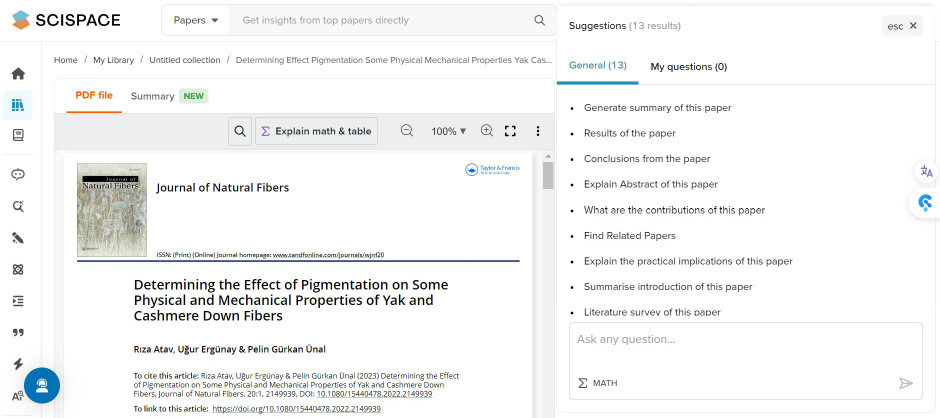Click the send question arrow icon
Viewport: 940px width, 418px height.
tap(906, 383)
